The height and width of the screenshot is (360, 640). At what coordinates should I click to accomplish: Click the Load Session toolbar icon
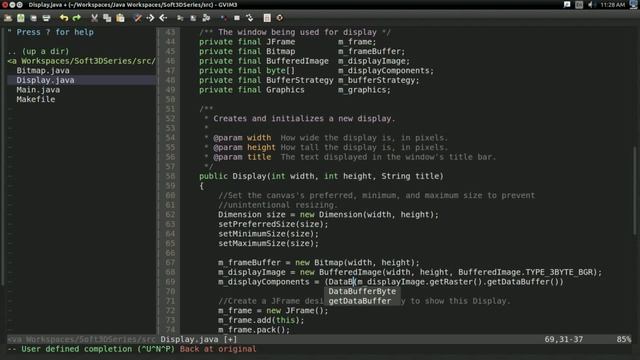coord(180,18)
